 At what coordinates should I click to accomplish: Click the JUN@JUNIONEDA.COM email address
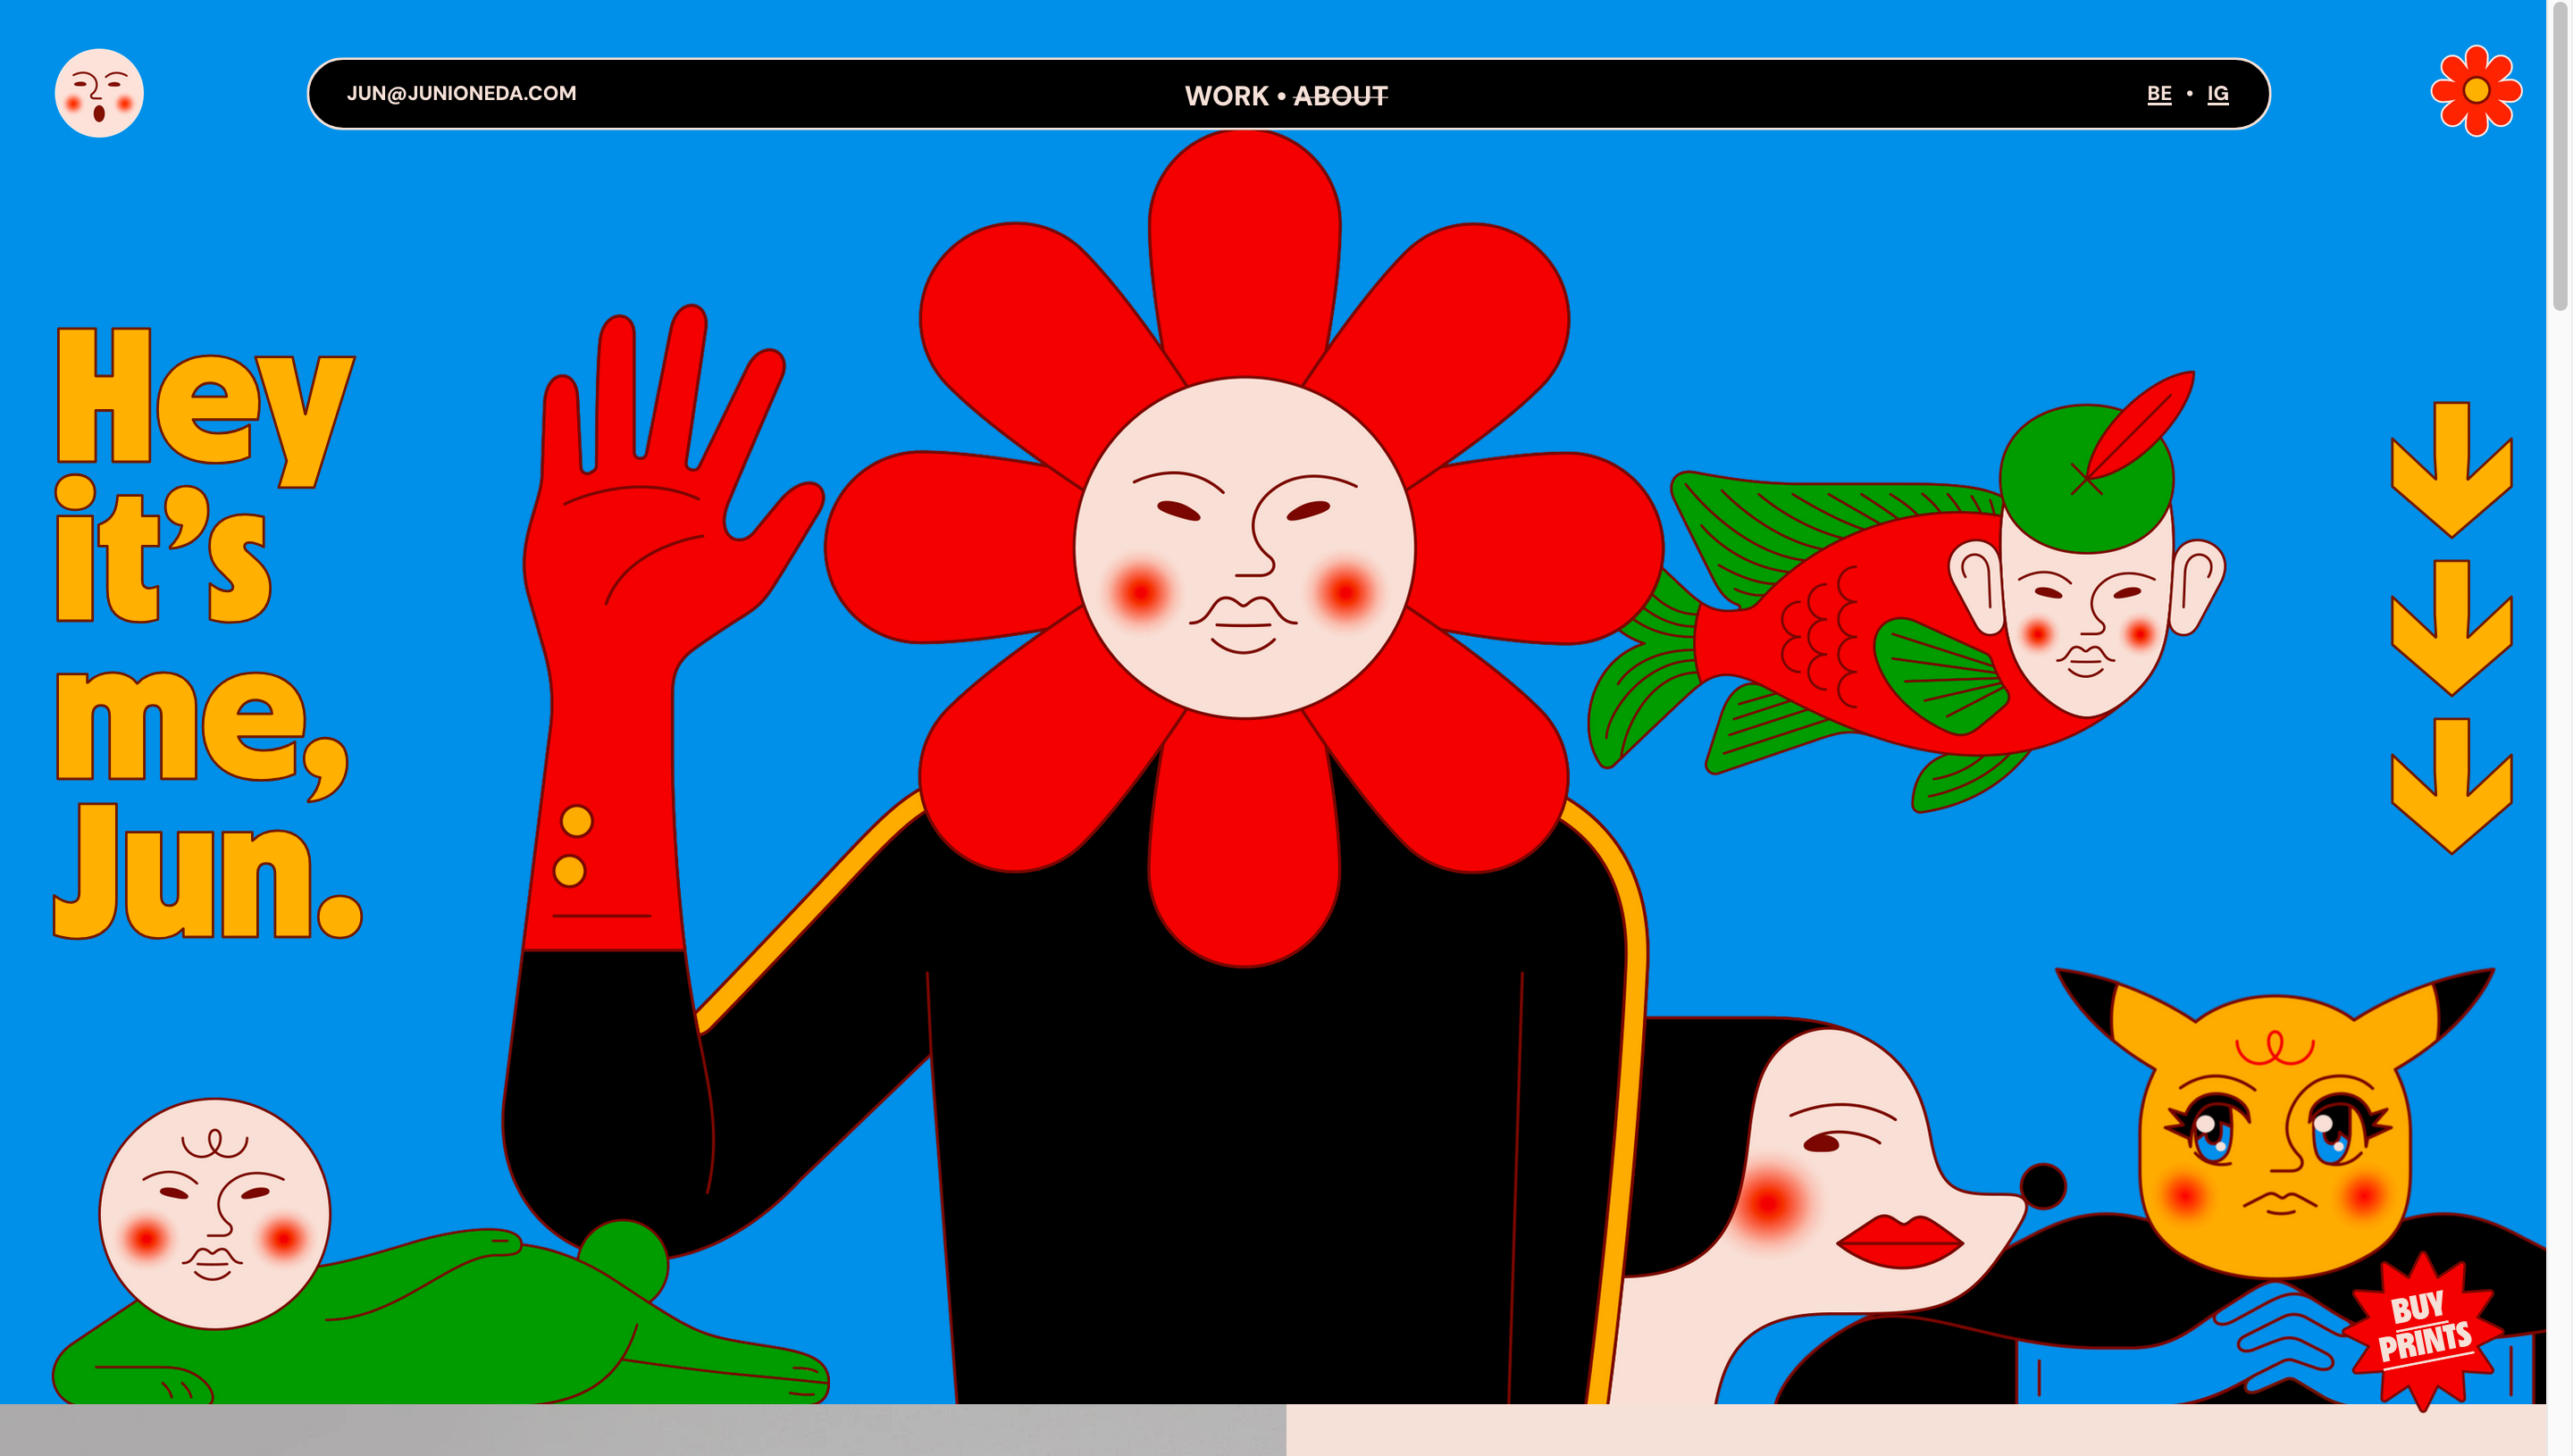pos(462,93)
